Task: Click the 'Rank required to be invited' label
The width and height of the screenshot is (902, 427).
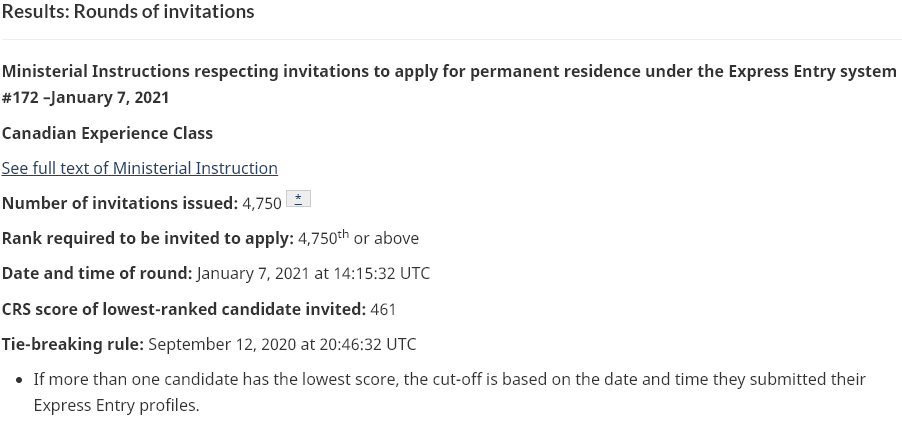Action: (x=147, y=238)
